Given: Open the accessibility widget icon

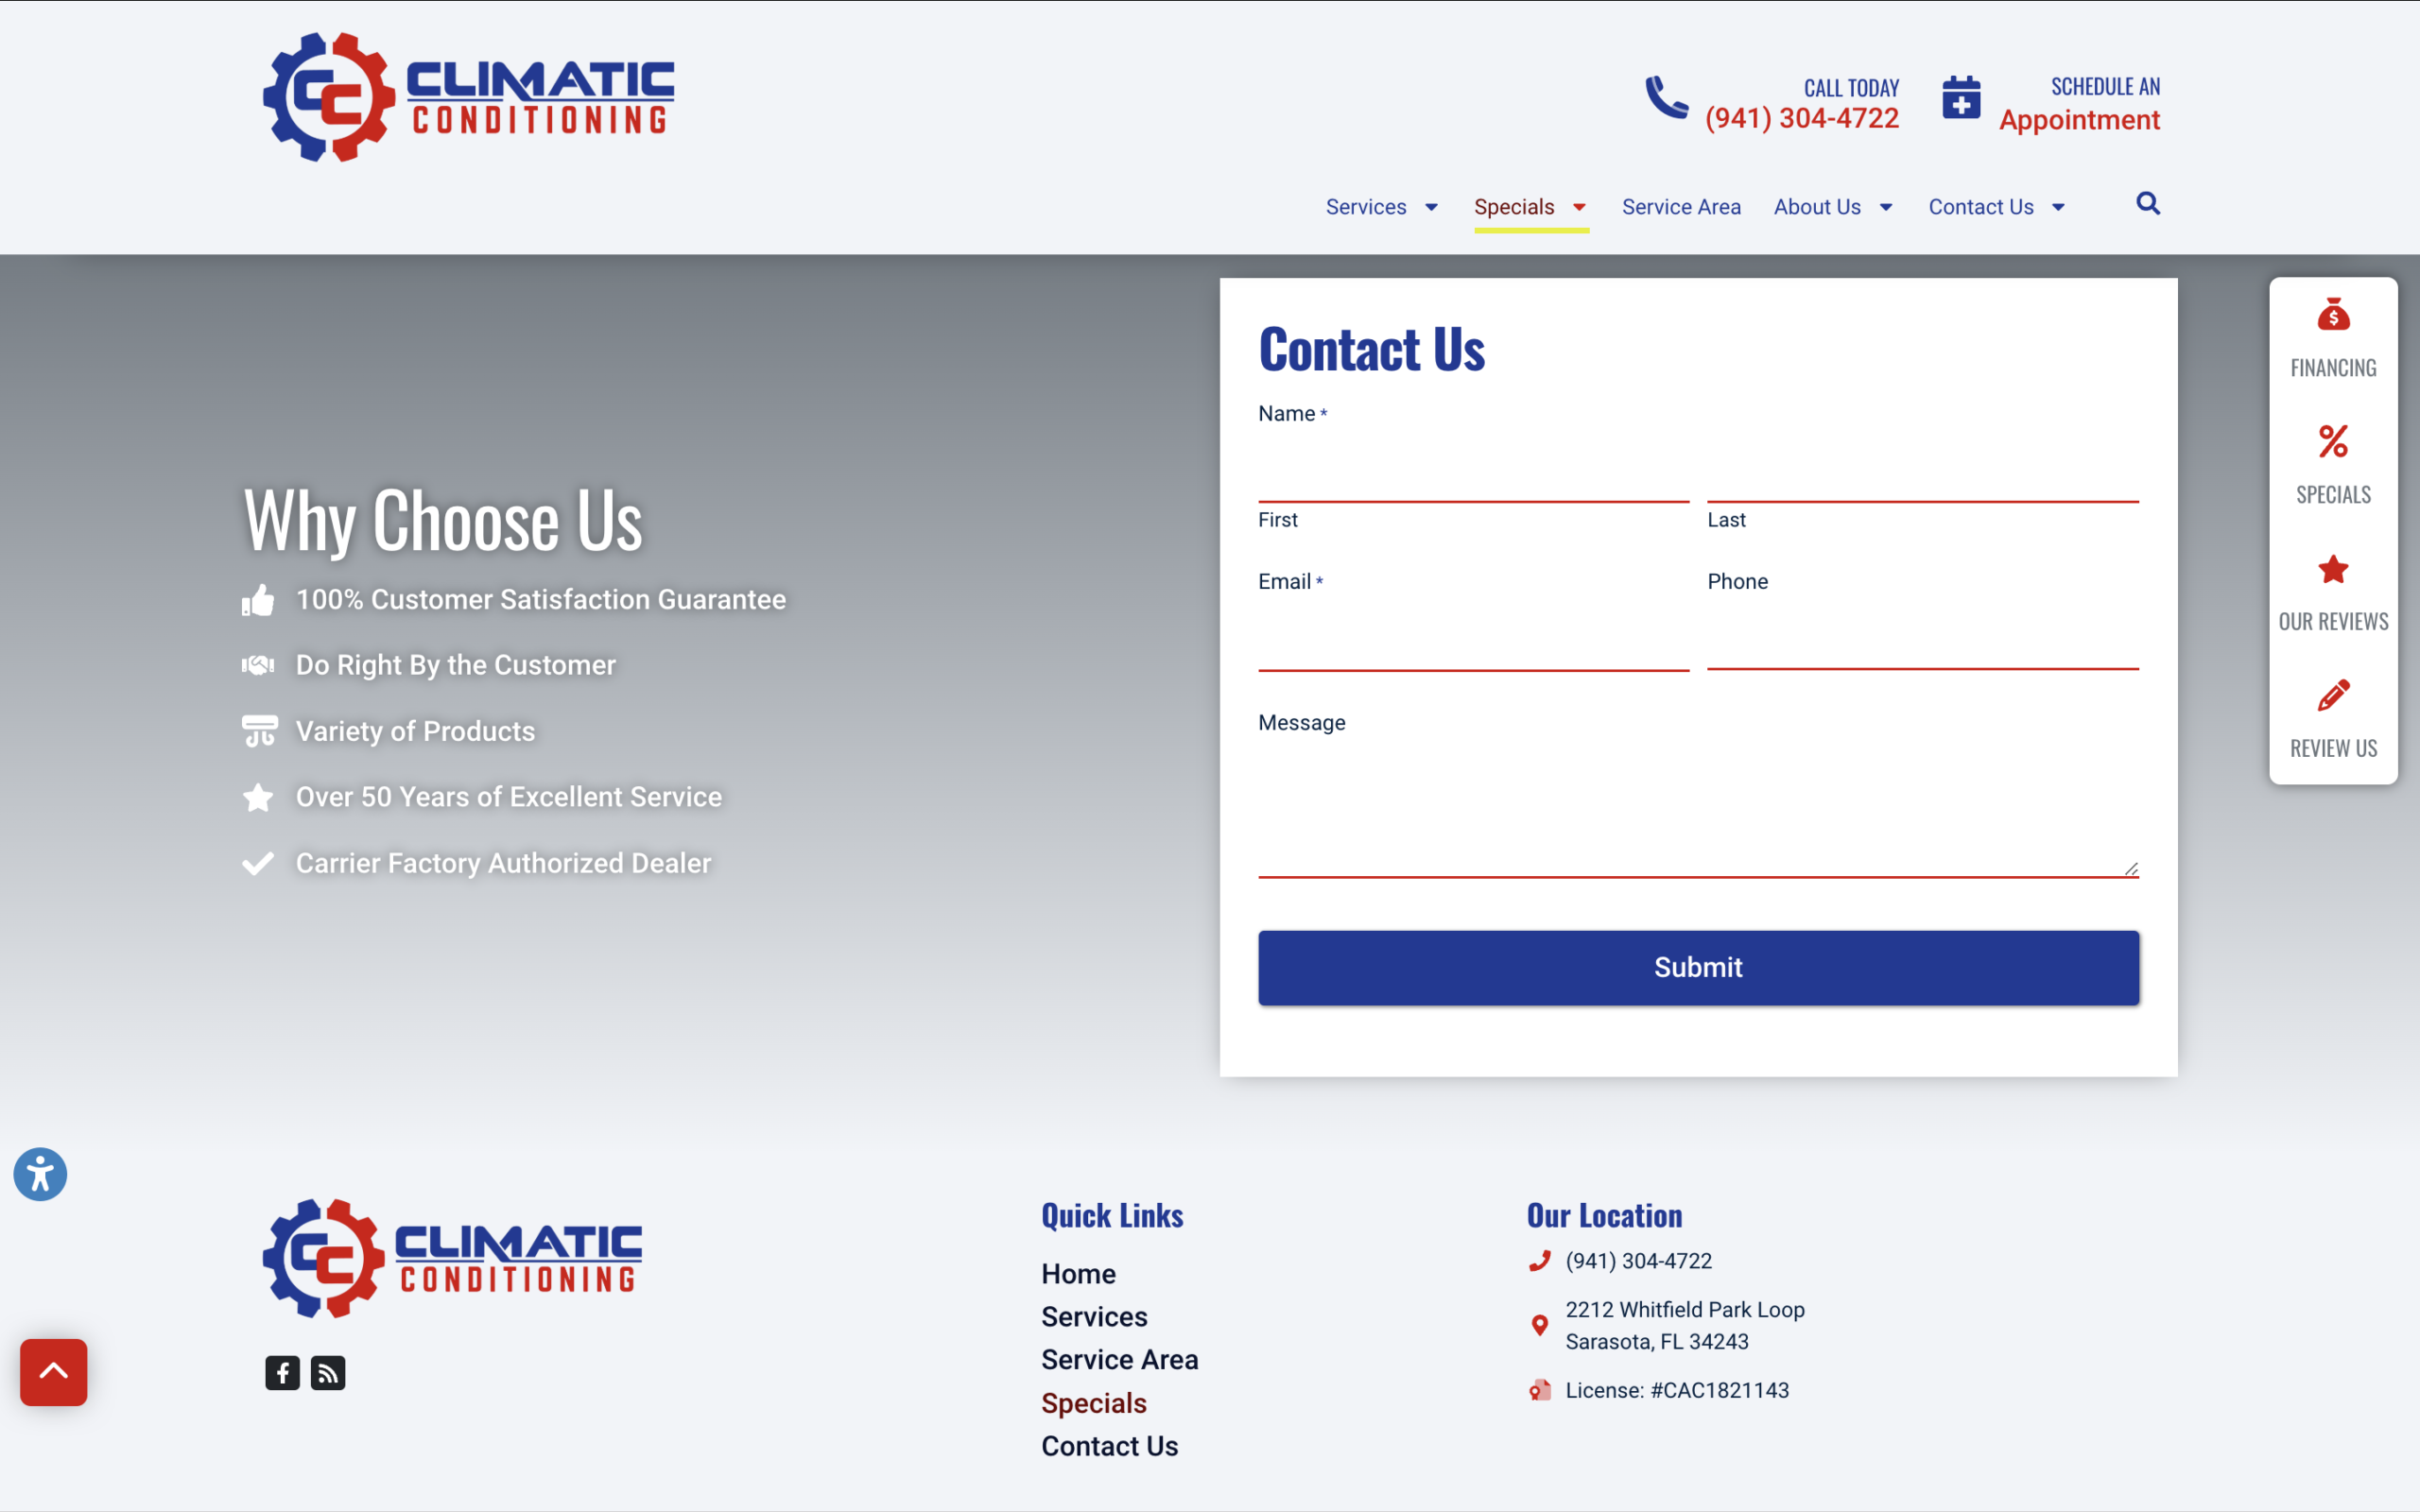Looking at the screenshot, I should pyautogui.click(x=40, y=1174).
